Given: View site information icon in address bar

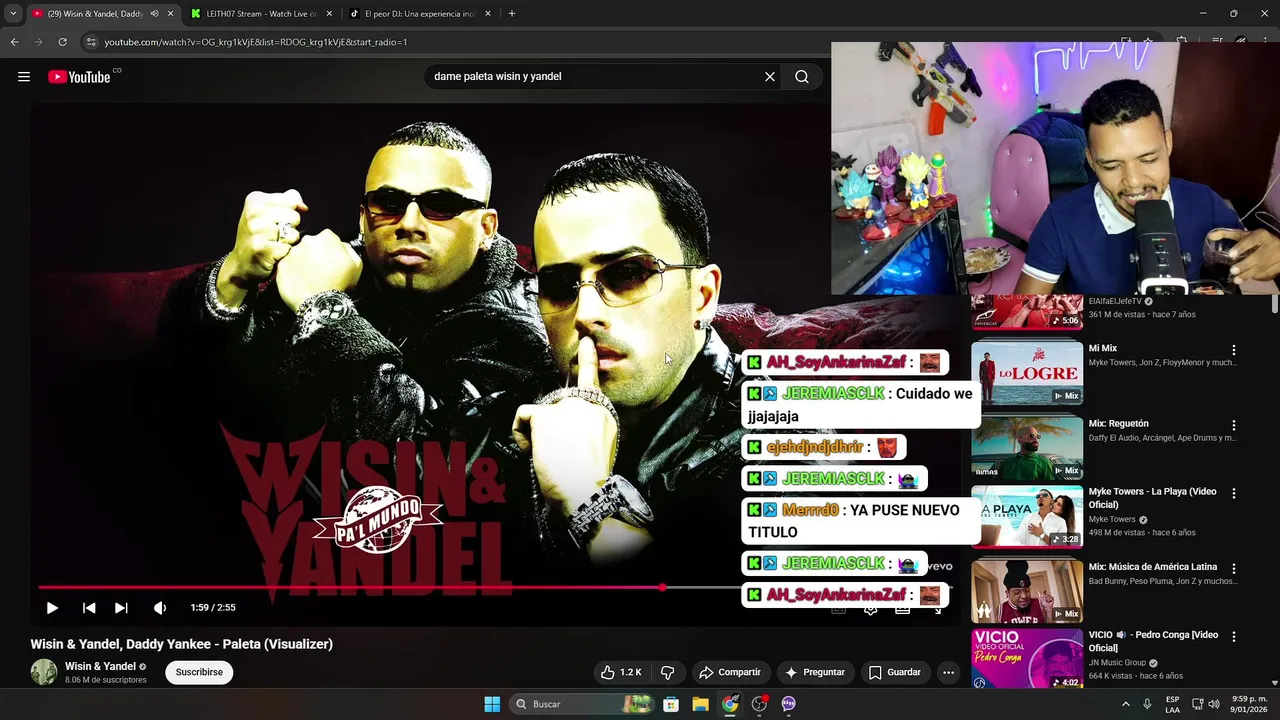Looking at the screenshot, I should click(x=91, y=42).
